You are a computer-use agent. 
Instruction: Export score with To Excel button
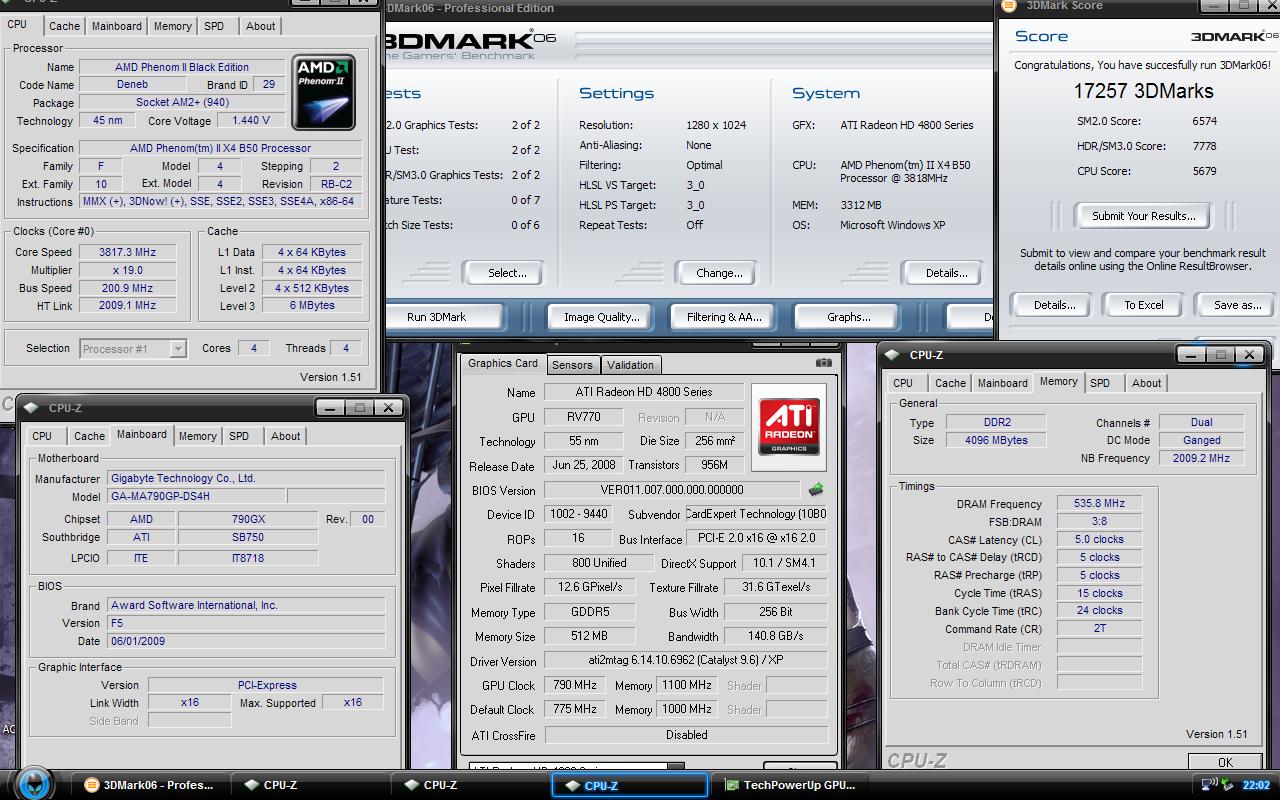pos(1143,305)
